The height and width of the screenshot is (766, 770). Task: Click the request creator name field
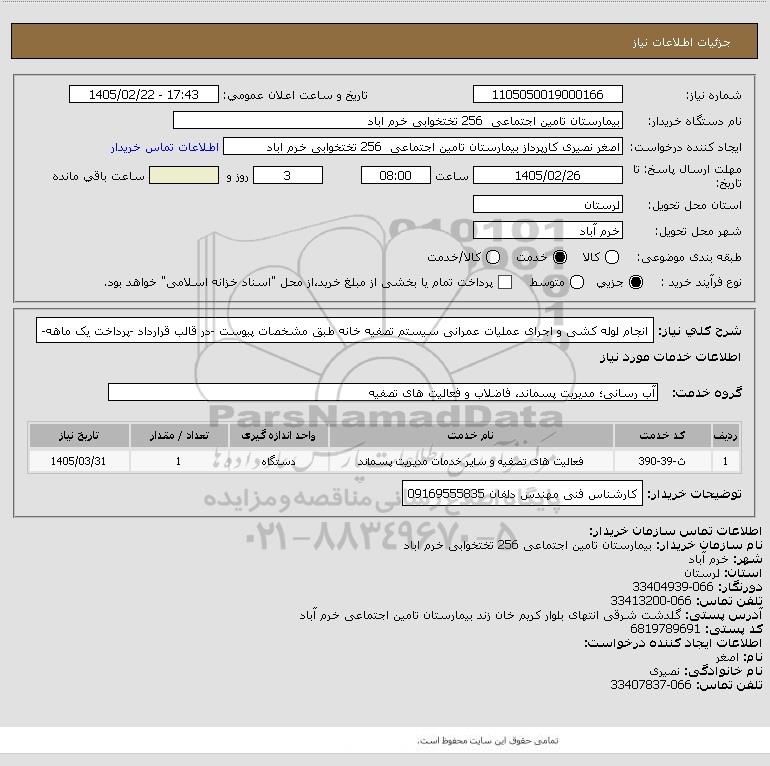click(423, 147)
